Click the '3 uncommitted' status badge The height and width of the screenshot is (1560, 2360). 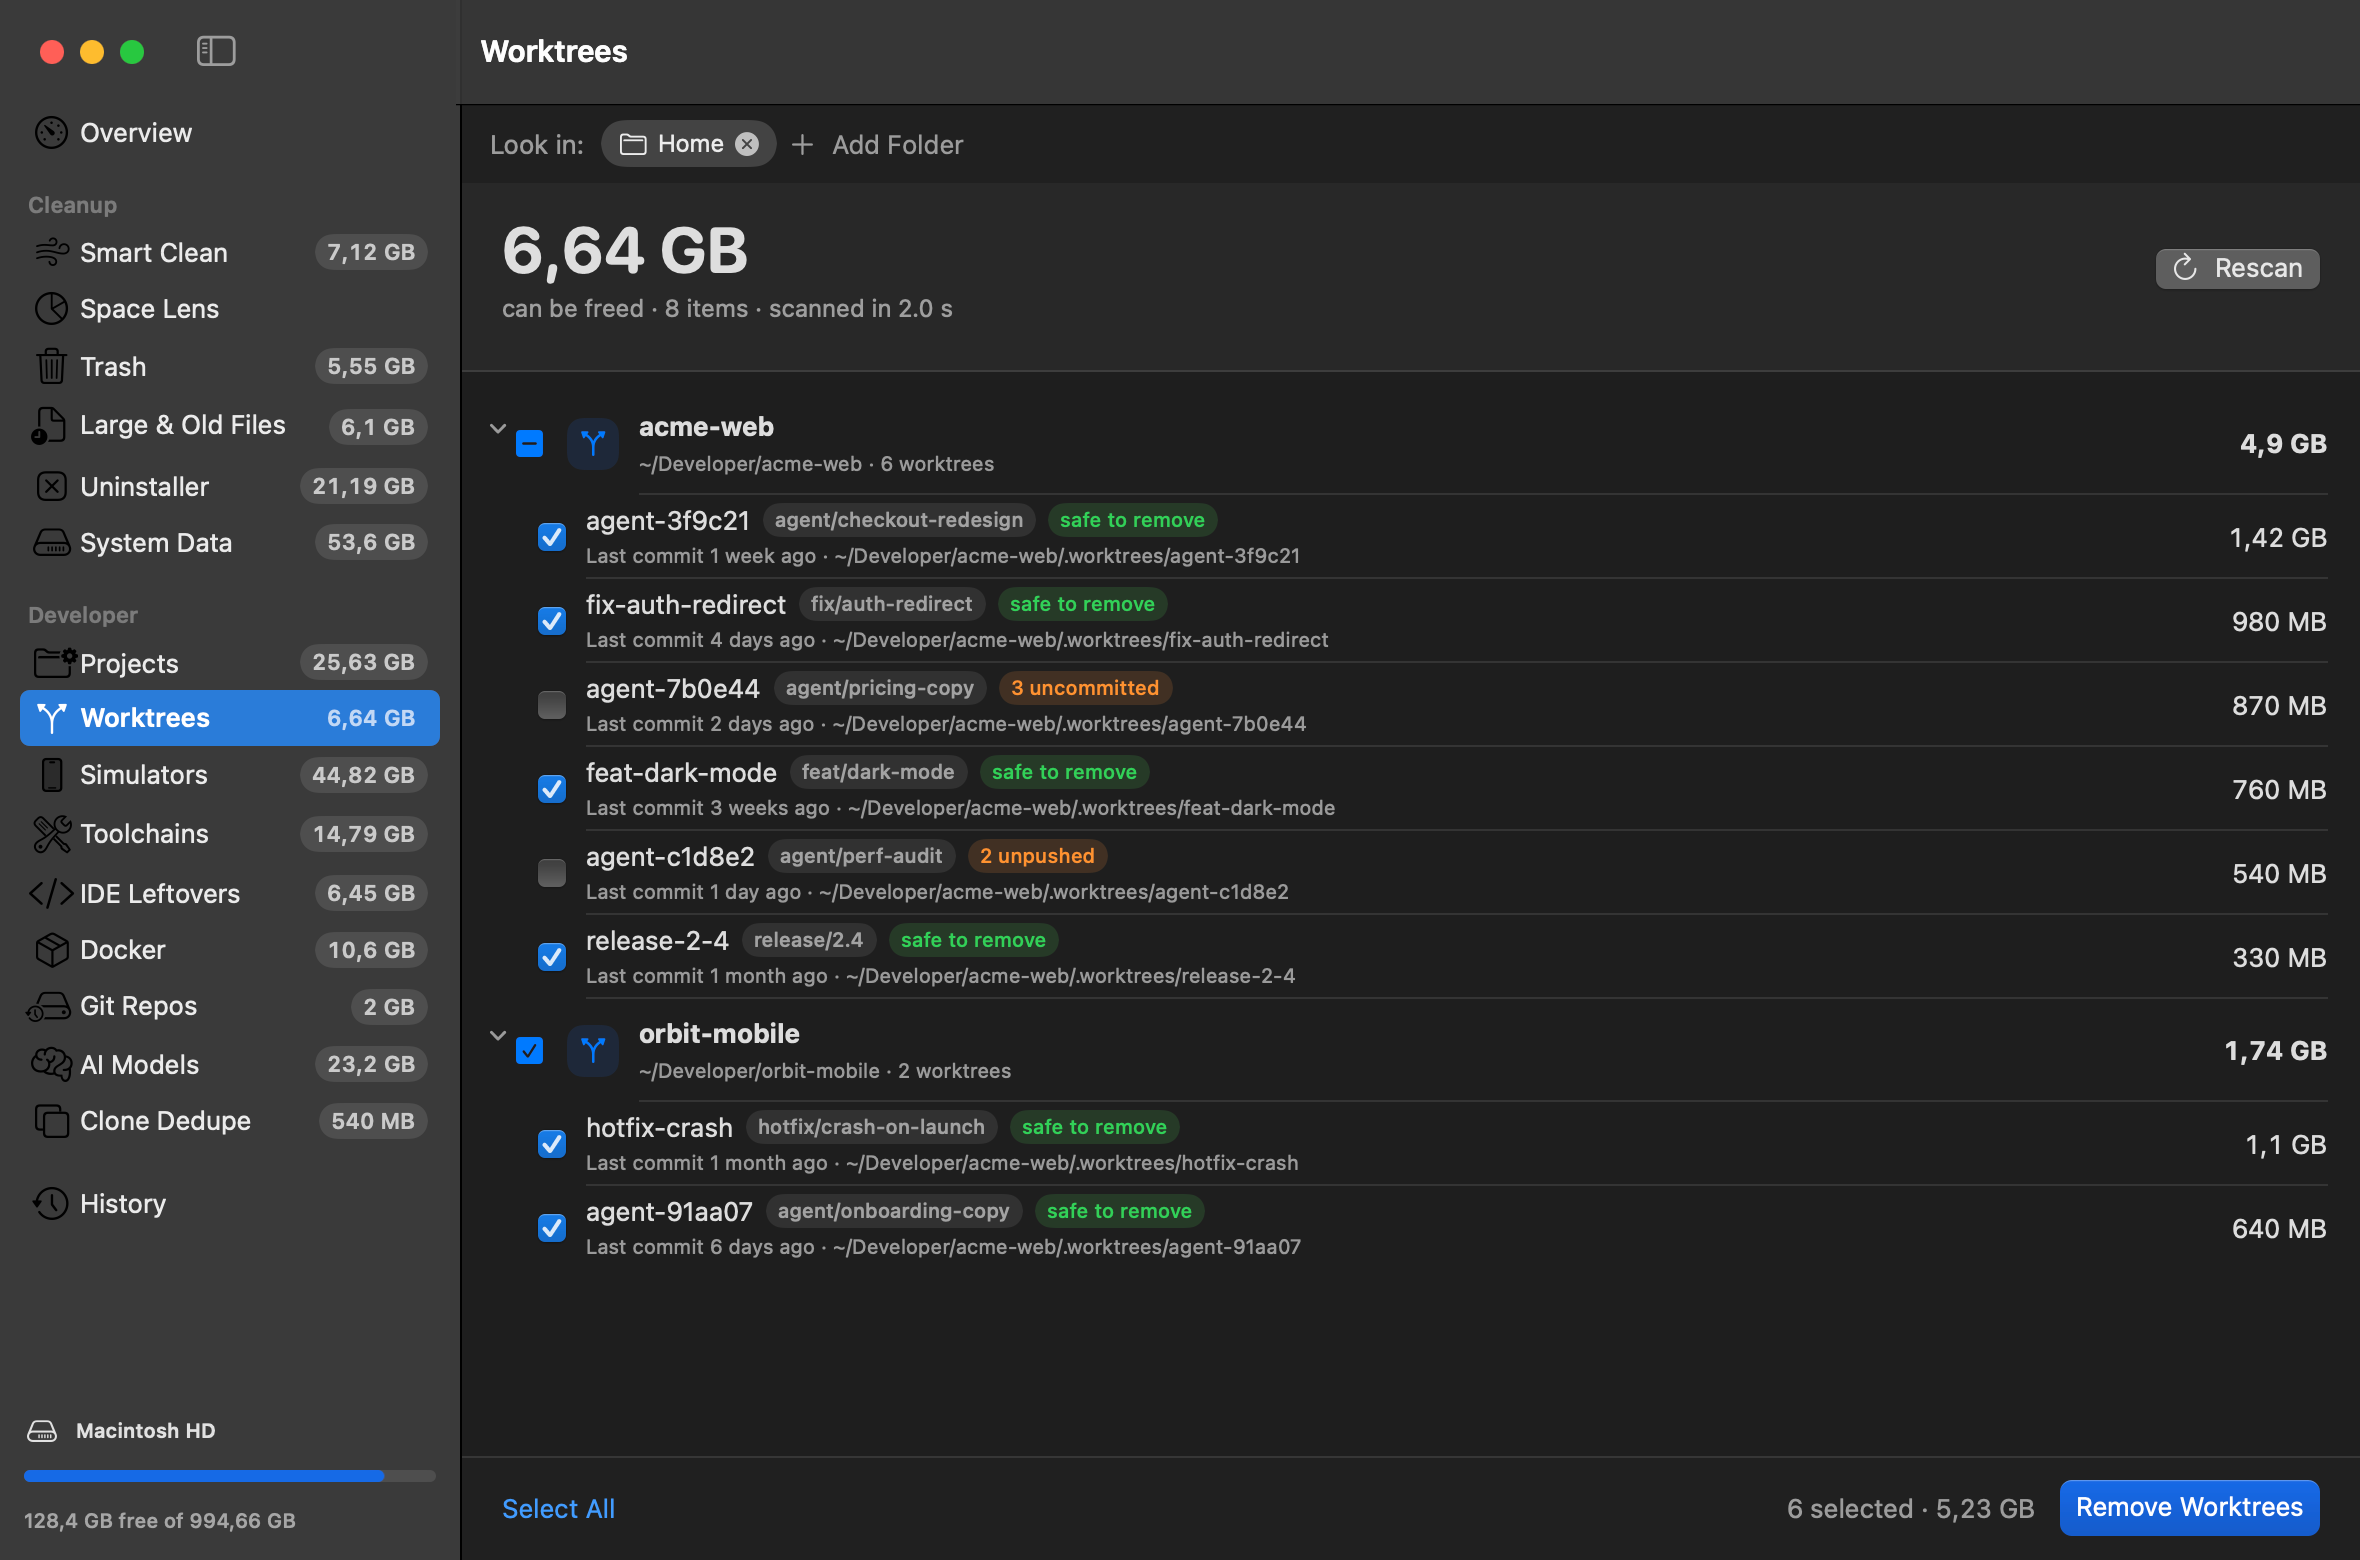pyautogui.click(x=1085, y=688)
